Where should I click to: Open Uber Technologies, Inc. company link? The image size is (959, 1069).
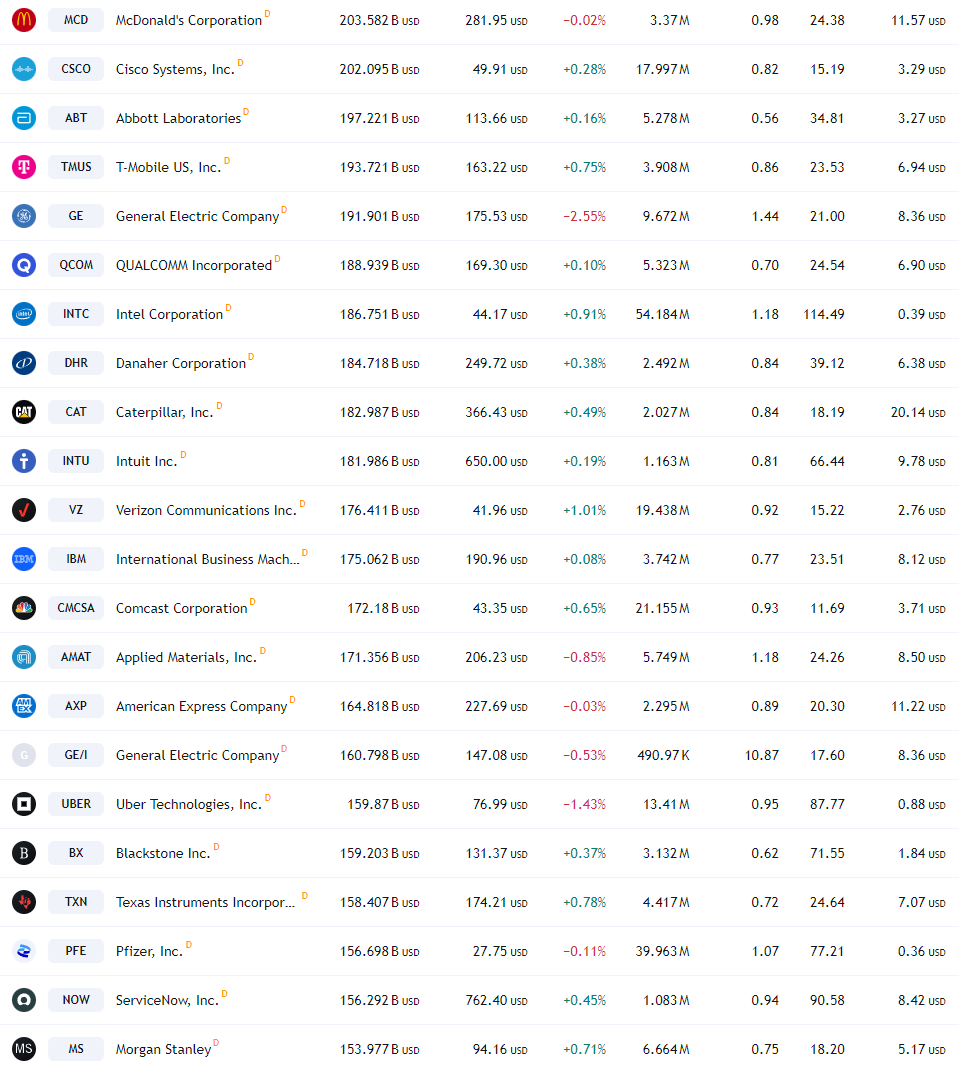click(189, 804)
